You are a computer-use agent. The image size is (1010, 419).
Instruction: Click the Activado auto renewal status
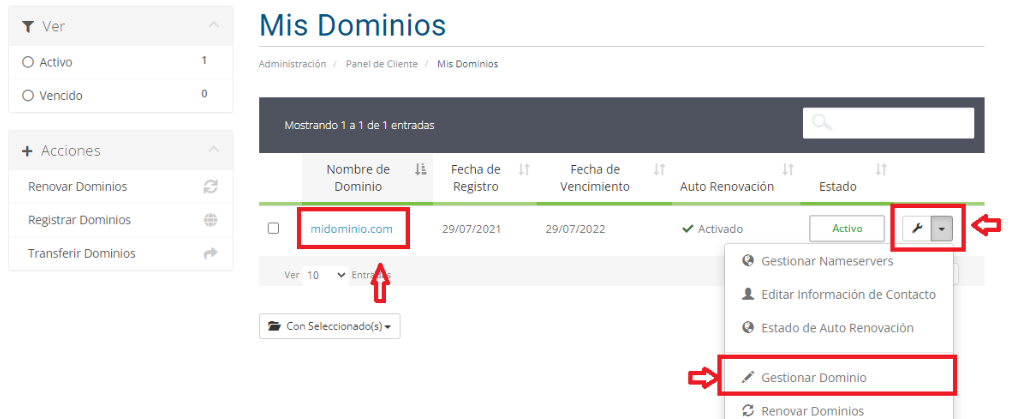(712, 229)
